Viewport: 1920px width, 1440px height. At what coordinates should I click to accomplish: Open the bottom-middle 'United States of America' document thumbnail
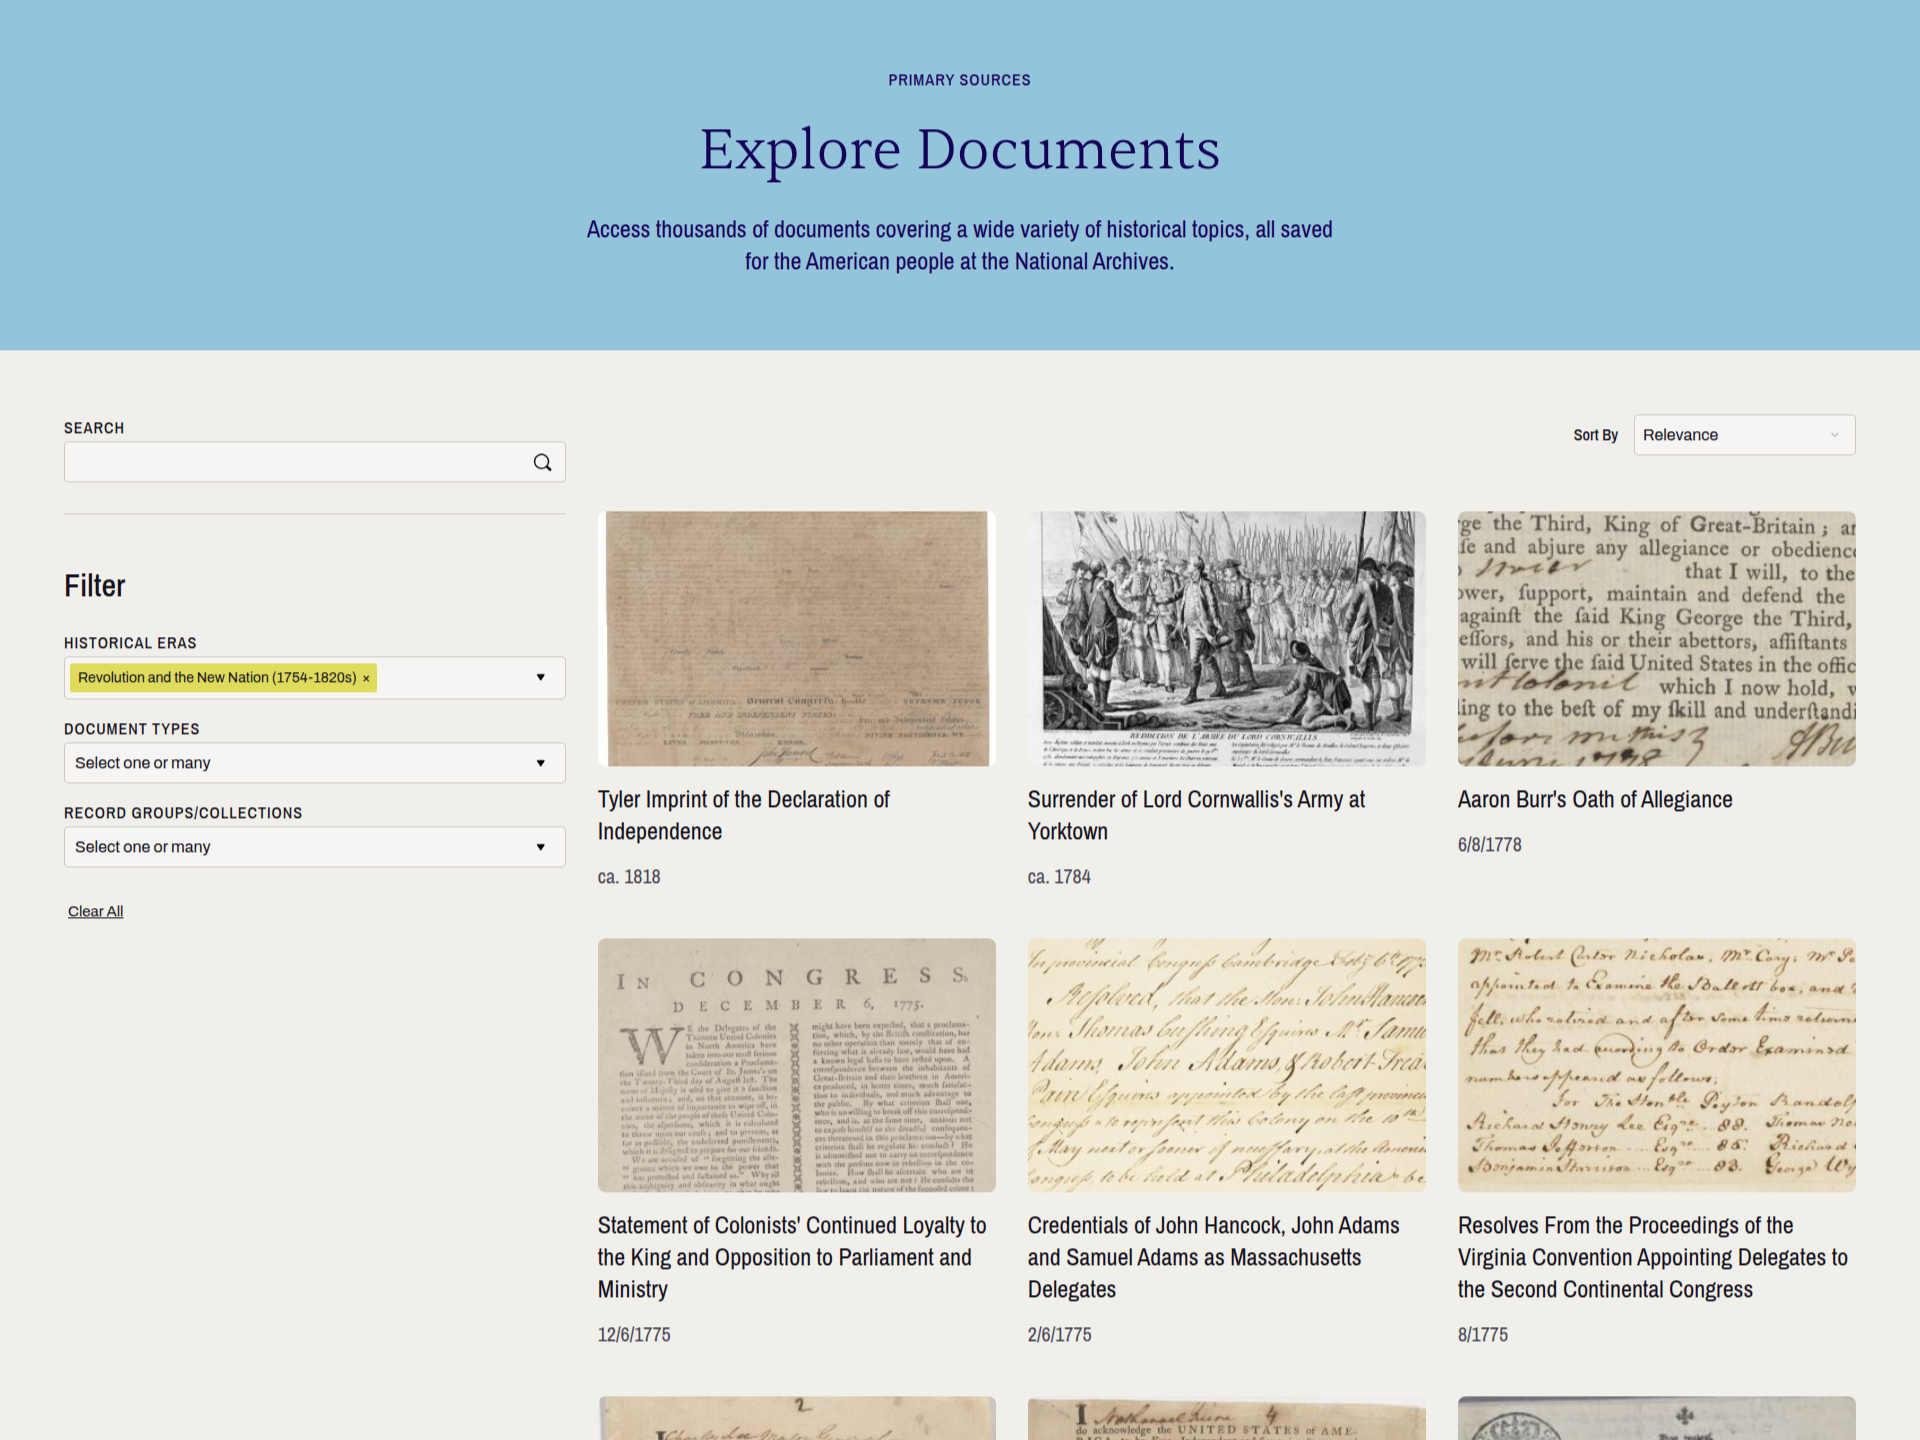pos(1227,1418)
